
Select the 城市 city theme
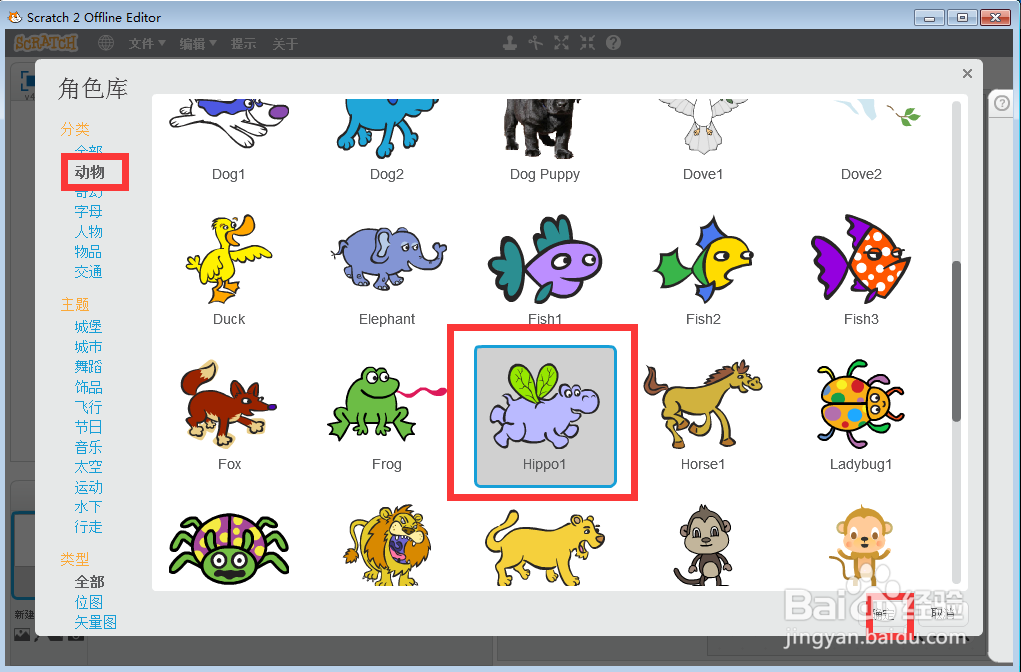pyautogui.click(x=88, y=347)
